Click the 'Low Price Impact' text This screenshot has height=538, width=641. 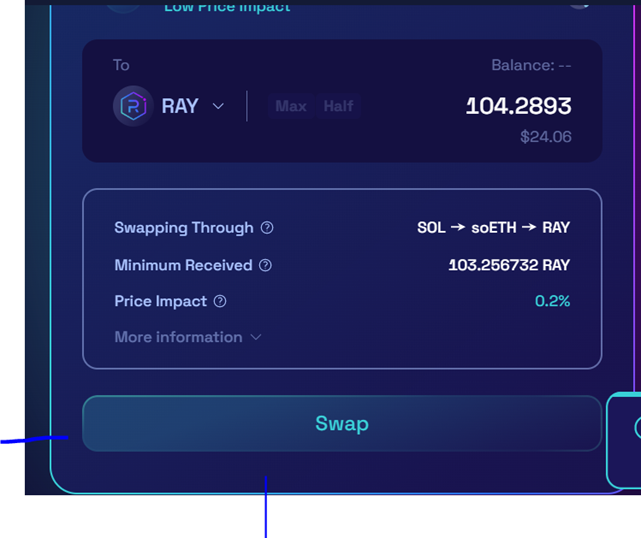pyautogui.click(x=227, y=7)
